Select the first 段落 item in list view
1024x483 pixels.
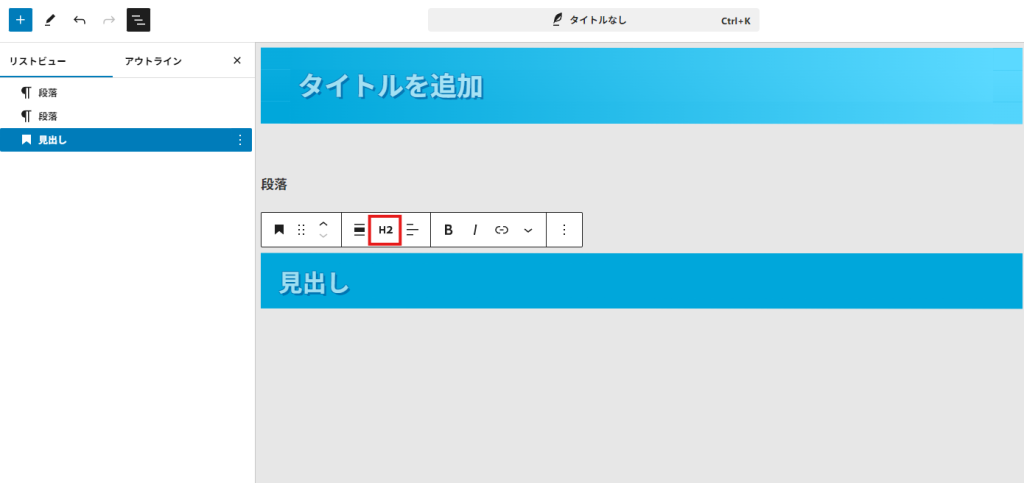click(x=48, y=92)
